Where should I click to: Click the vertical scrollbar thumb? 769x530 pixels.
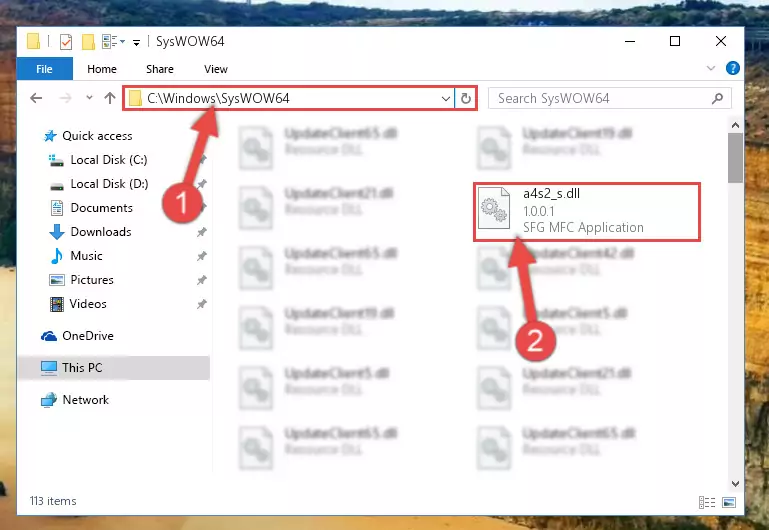(x=735, y=158)
